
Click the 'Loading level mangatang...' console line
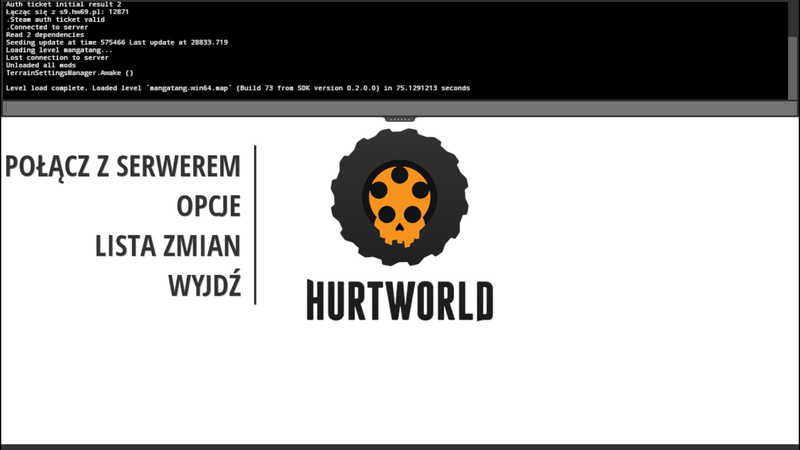[59, 50]
